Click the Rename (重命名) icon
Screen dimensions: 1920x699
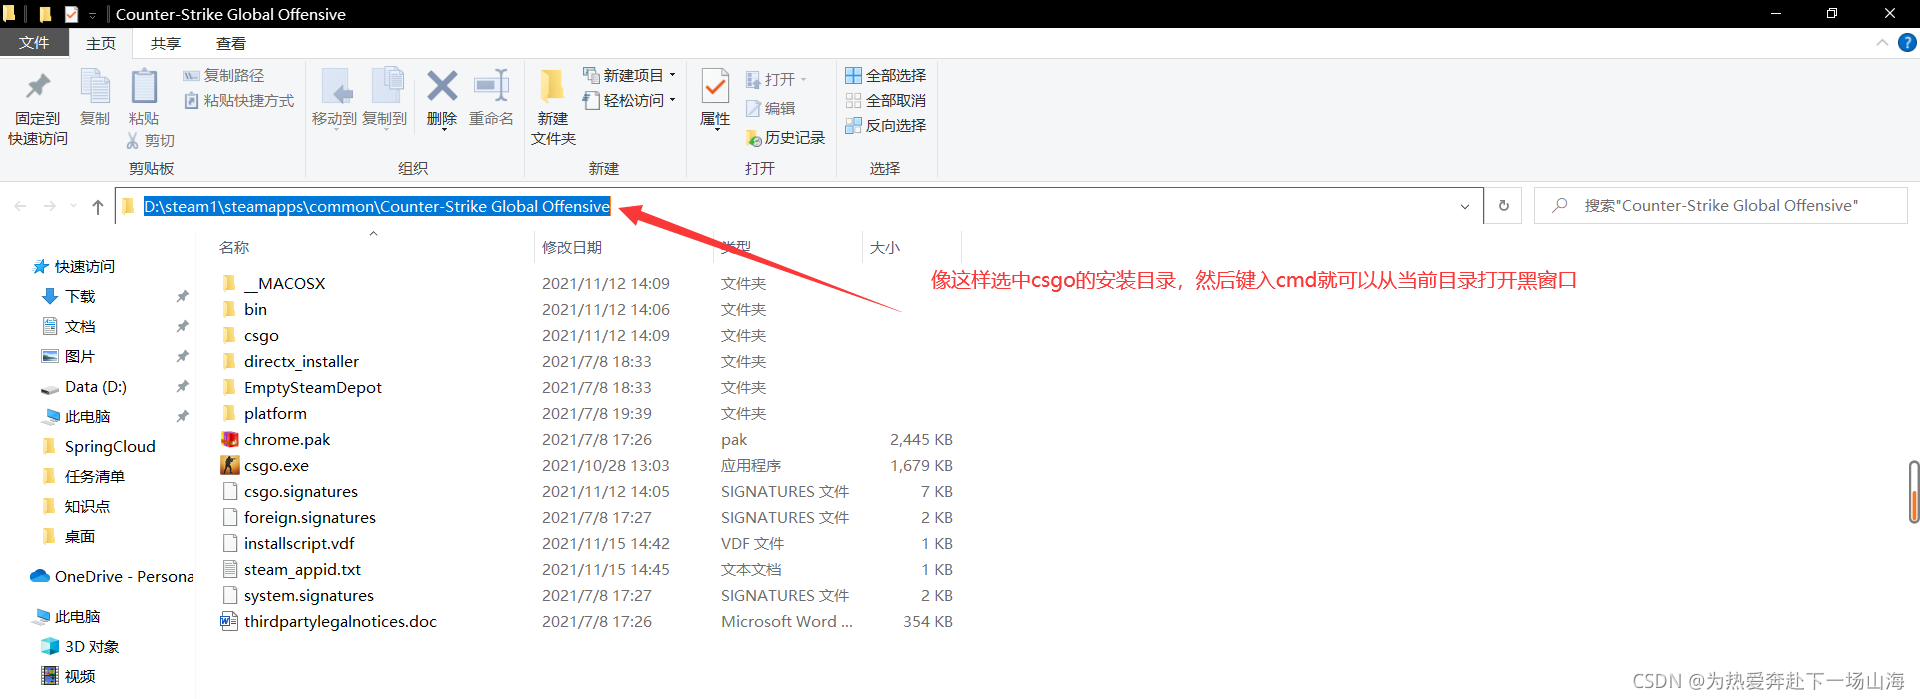point(491,87)
